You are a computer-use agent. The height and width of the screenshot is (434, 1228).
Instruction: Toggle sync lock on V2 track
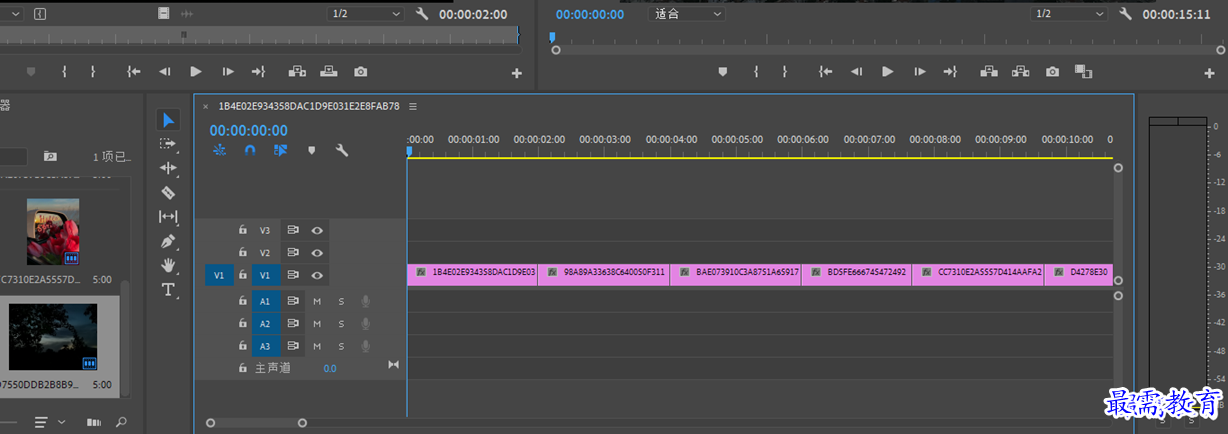293,253
